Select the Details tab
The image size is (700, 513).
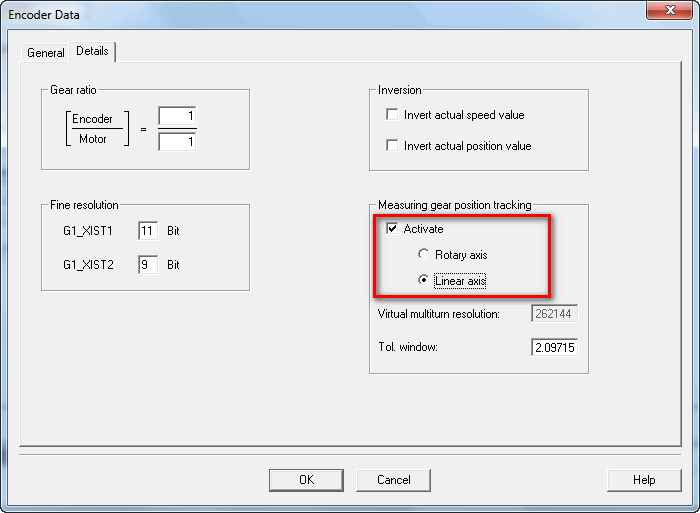click(x=92, y=51)
